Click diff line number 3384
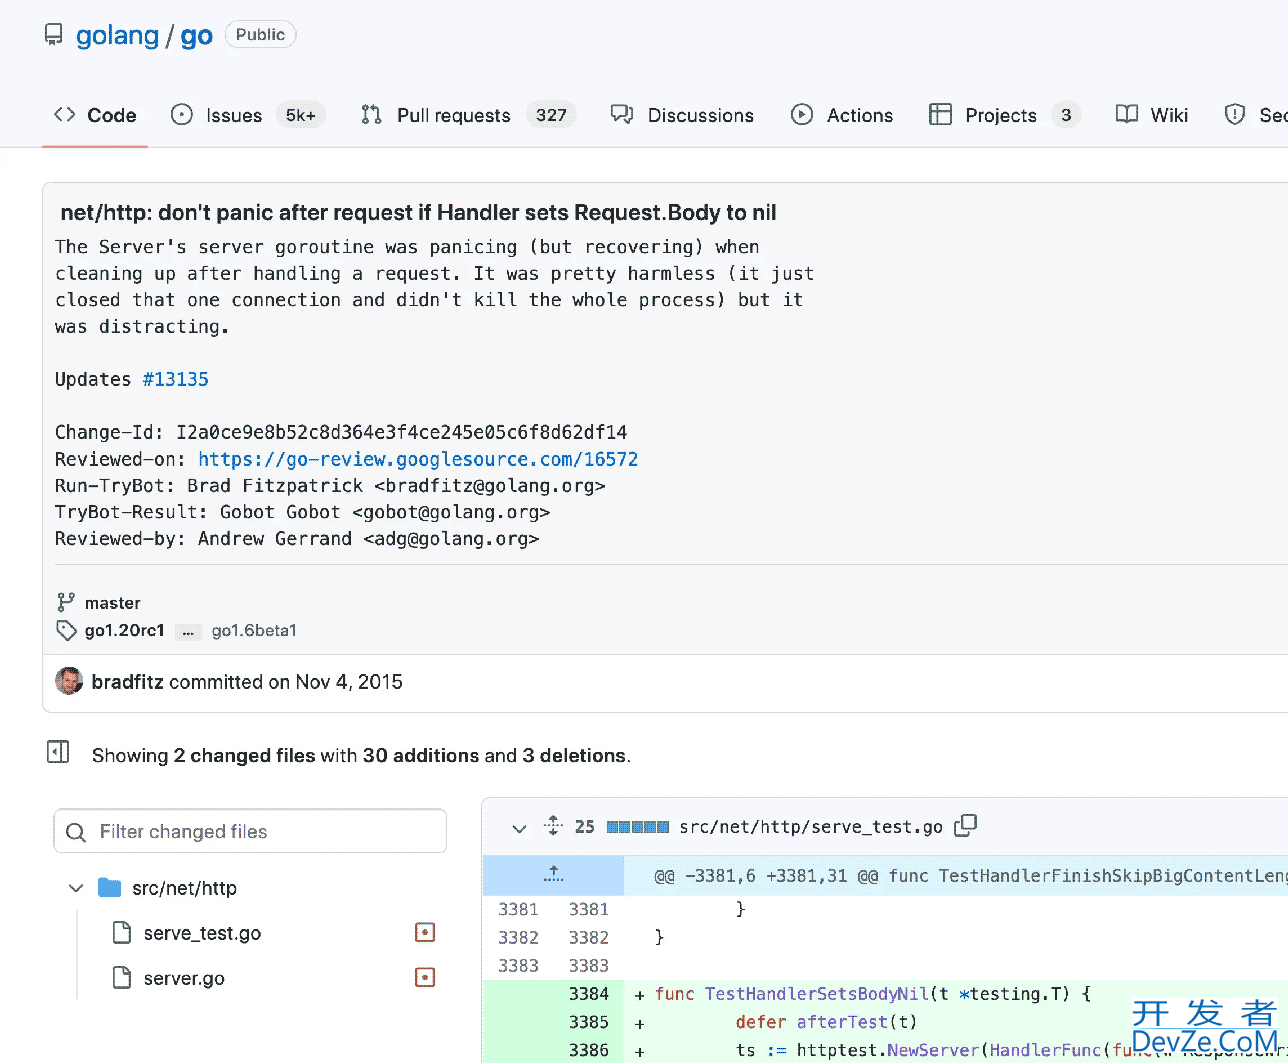1288x1063 pixels. pyautogui.click(x=588, y=994)
